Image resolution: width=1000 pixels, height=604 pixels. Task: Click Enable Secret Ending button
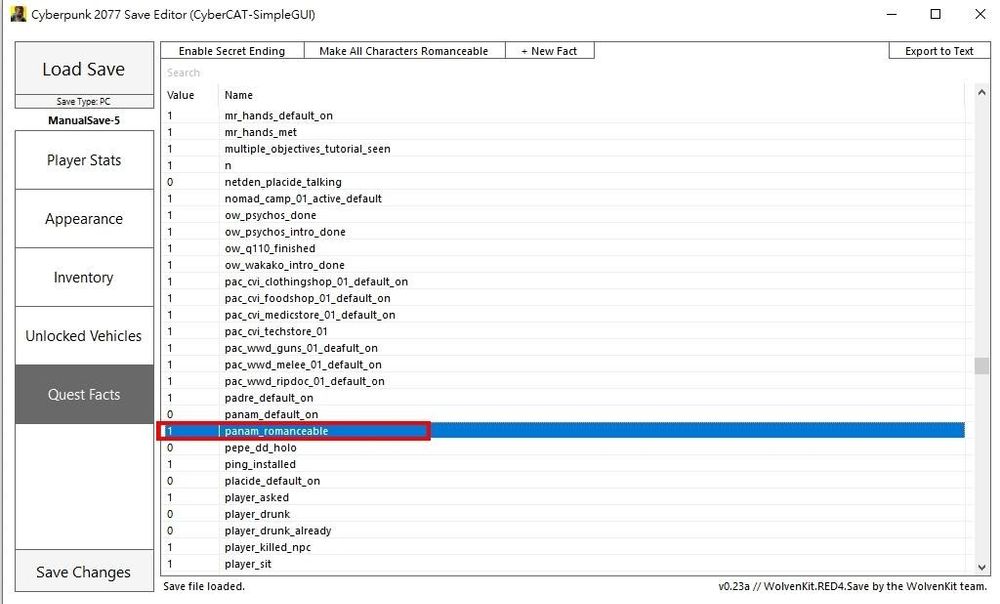(232, 51)
